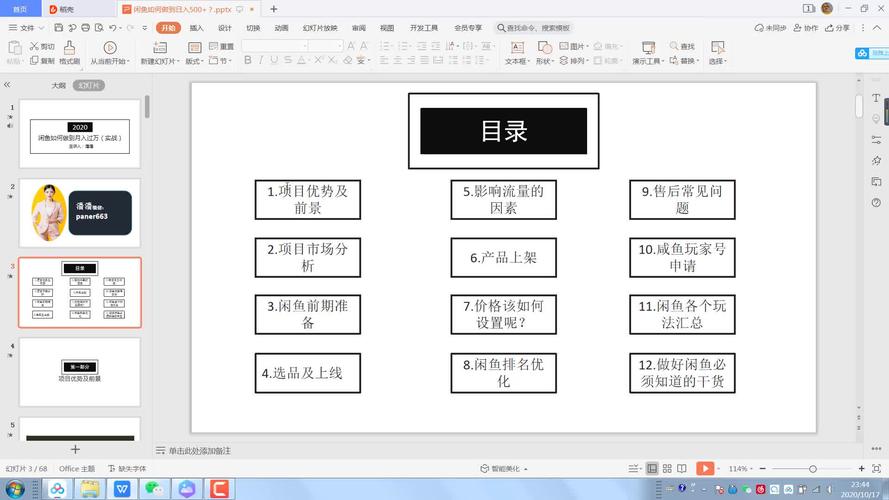The height and width of the screenshot is (500, 889).
Task: Toggle Underline formatting
Action: coord(274,60)
